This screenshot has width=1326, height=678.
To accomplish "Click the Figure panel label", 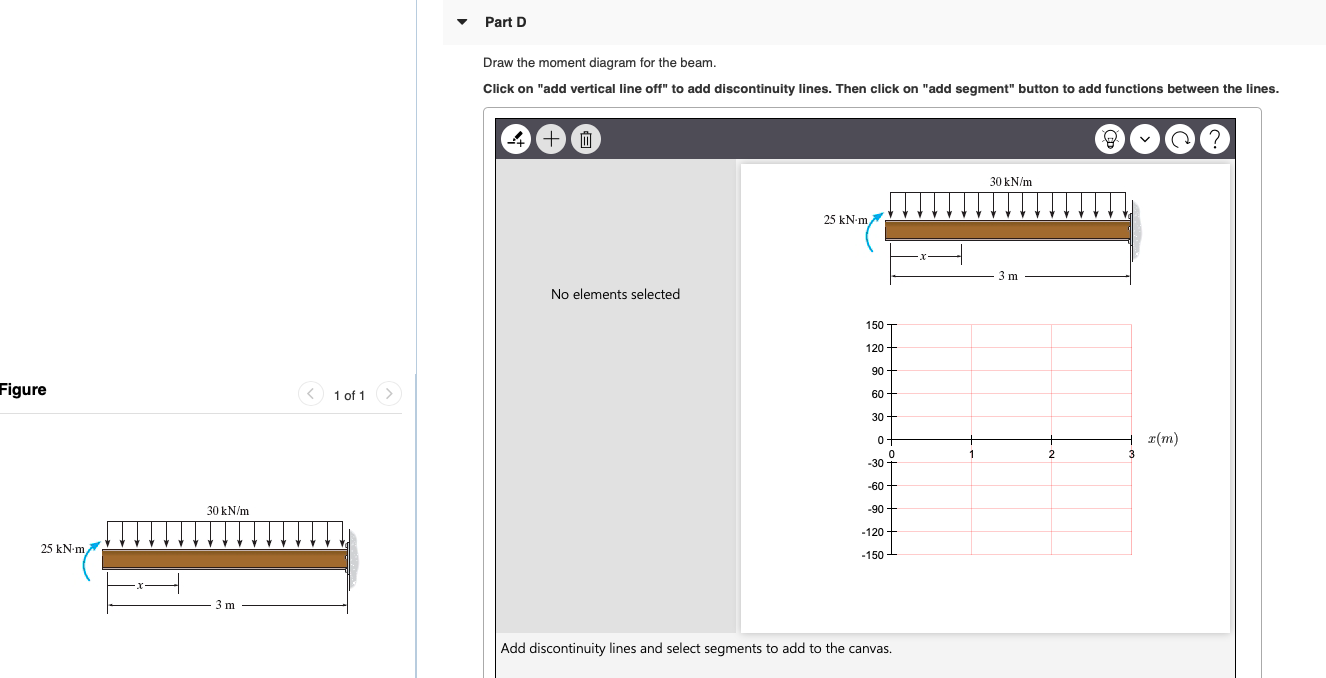I will [22, 389].
